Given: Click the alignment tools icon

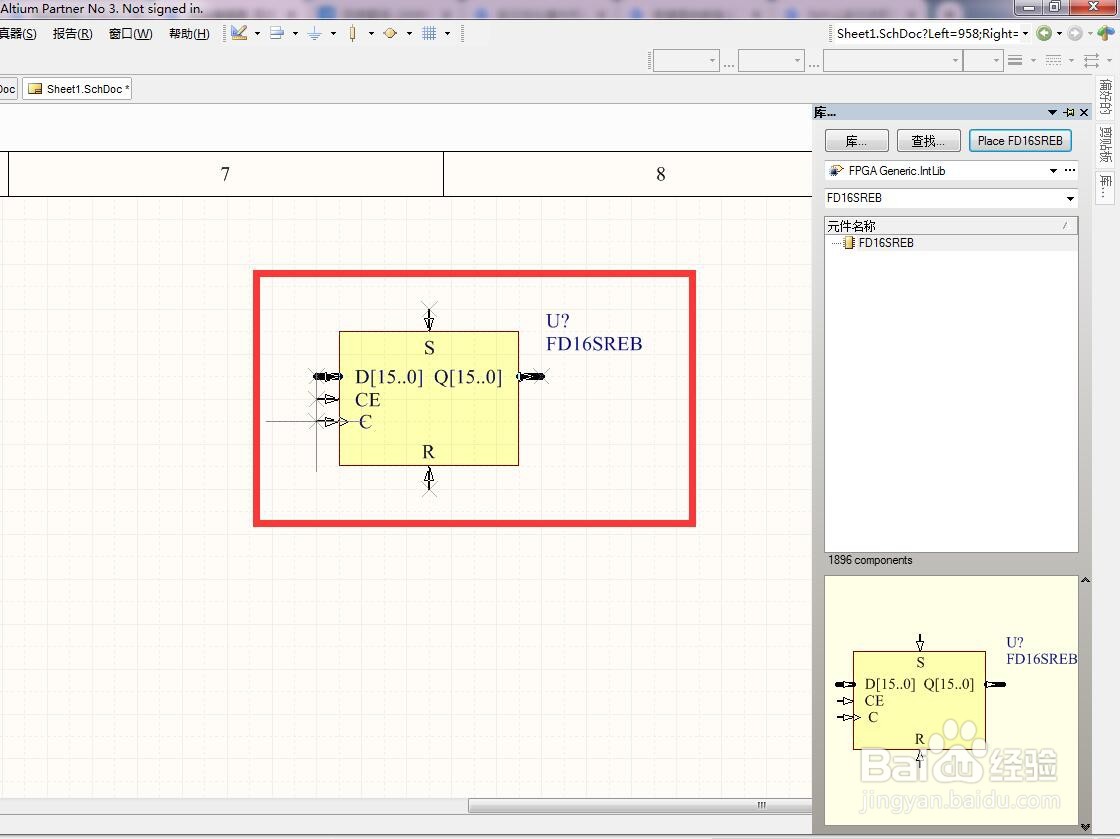Looking at the screenshot, I should coord(276,33).
